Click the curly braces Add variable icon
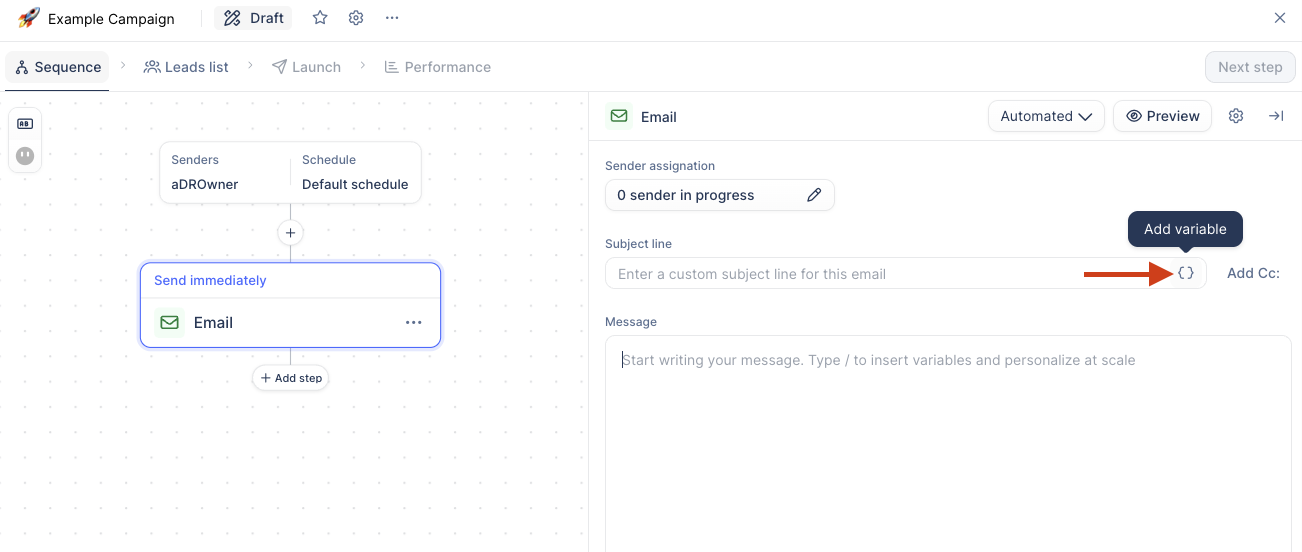1302x552 pixels. tap(1186, 273)
